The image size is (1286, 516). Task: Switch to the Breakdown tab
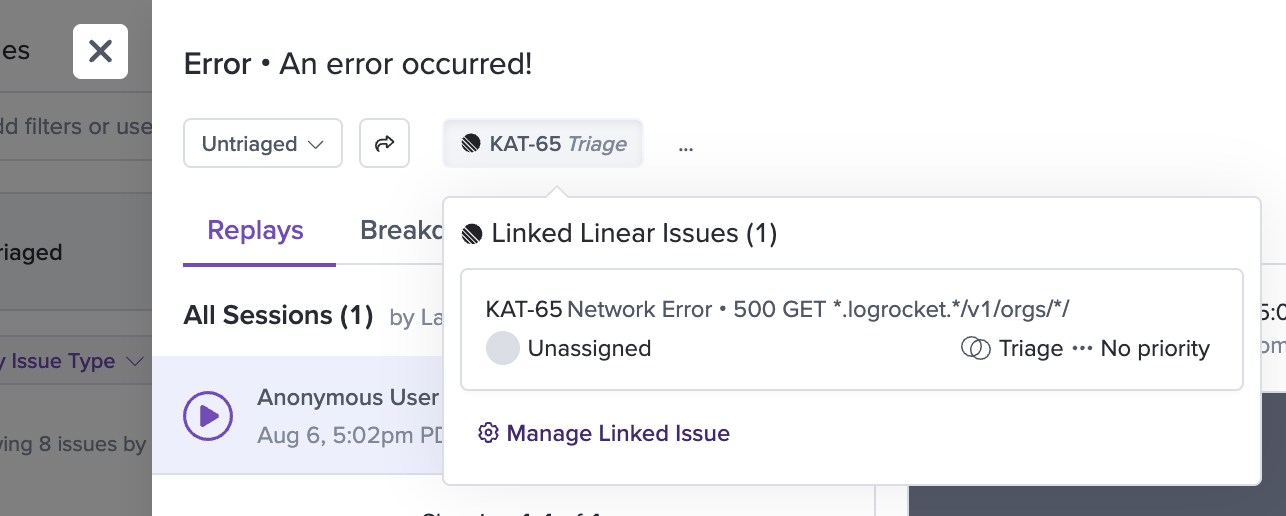[401, 231]
